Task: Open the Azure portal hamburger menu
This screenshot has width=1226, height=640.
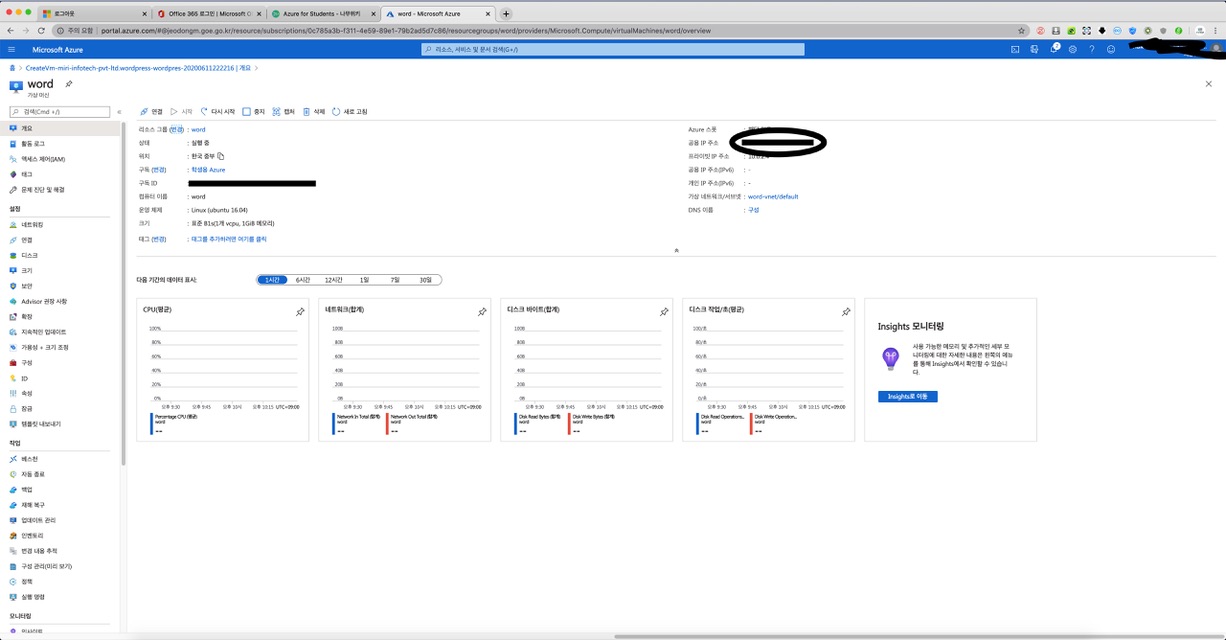Action: pyautogui.click(x=12, y=49)
